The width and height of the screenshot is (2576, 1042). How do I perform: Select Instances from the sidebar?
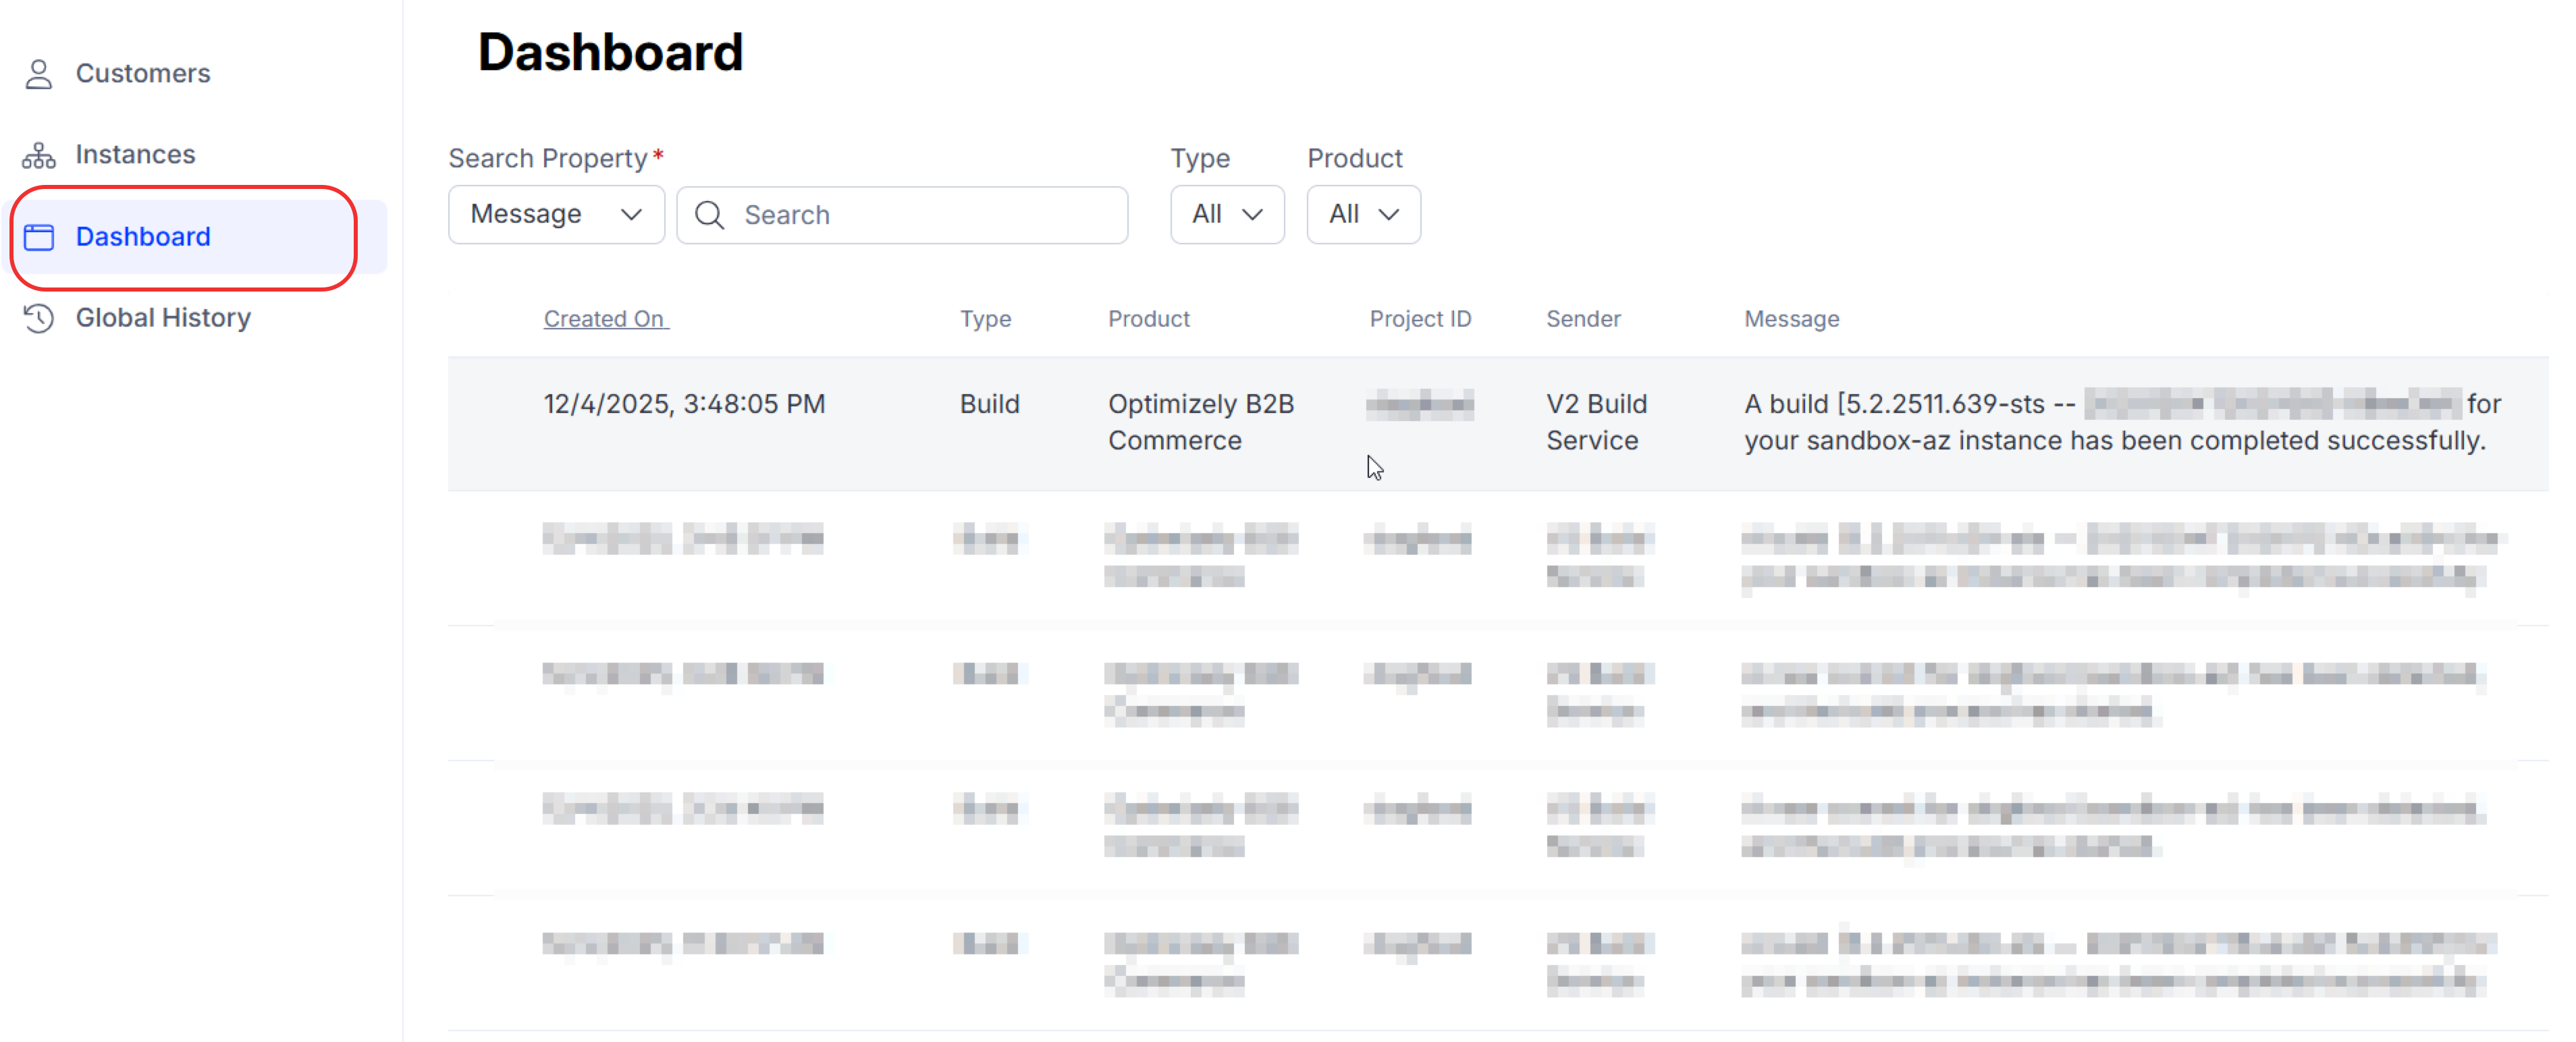135,155
